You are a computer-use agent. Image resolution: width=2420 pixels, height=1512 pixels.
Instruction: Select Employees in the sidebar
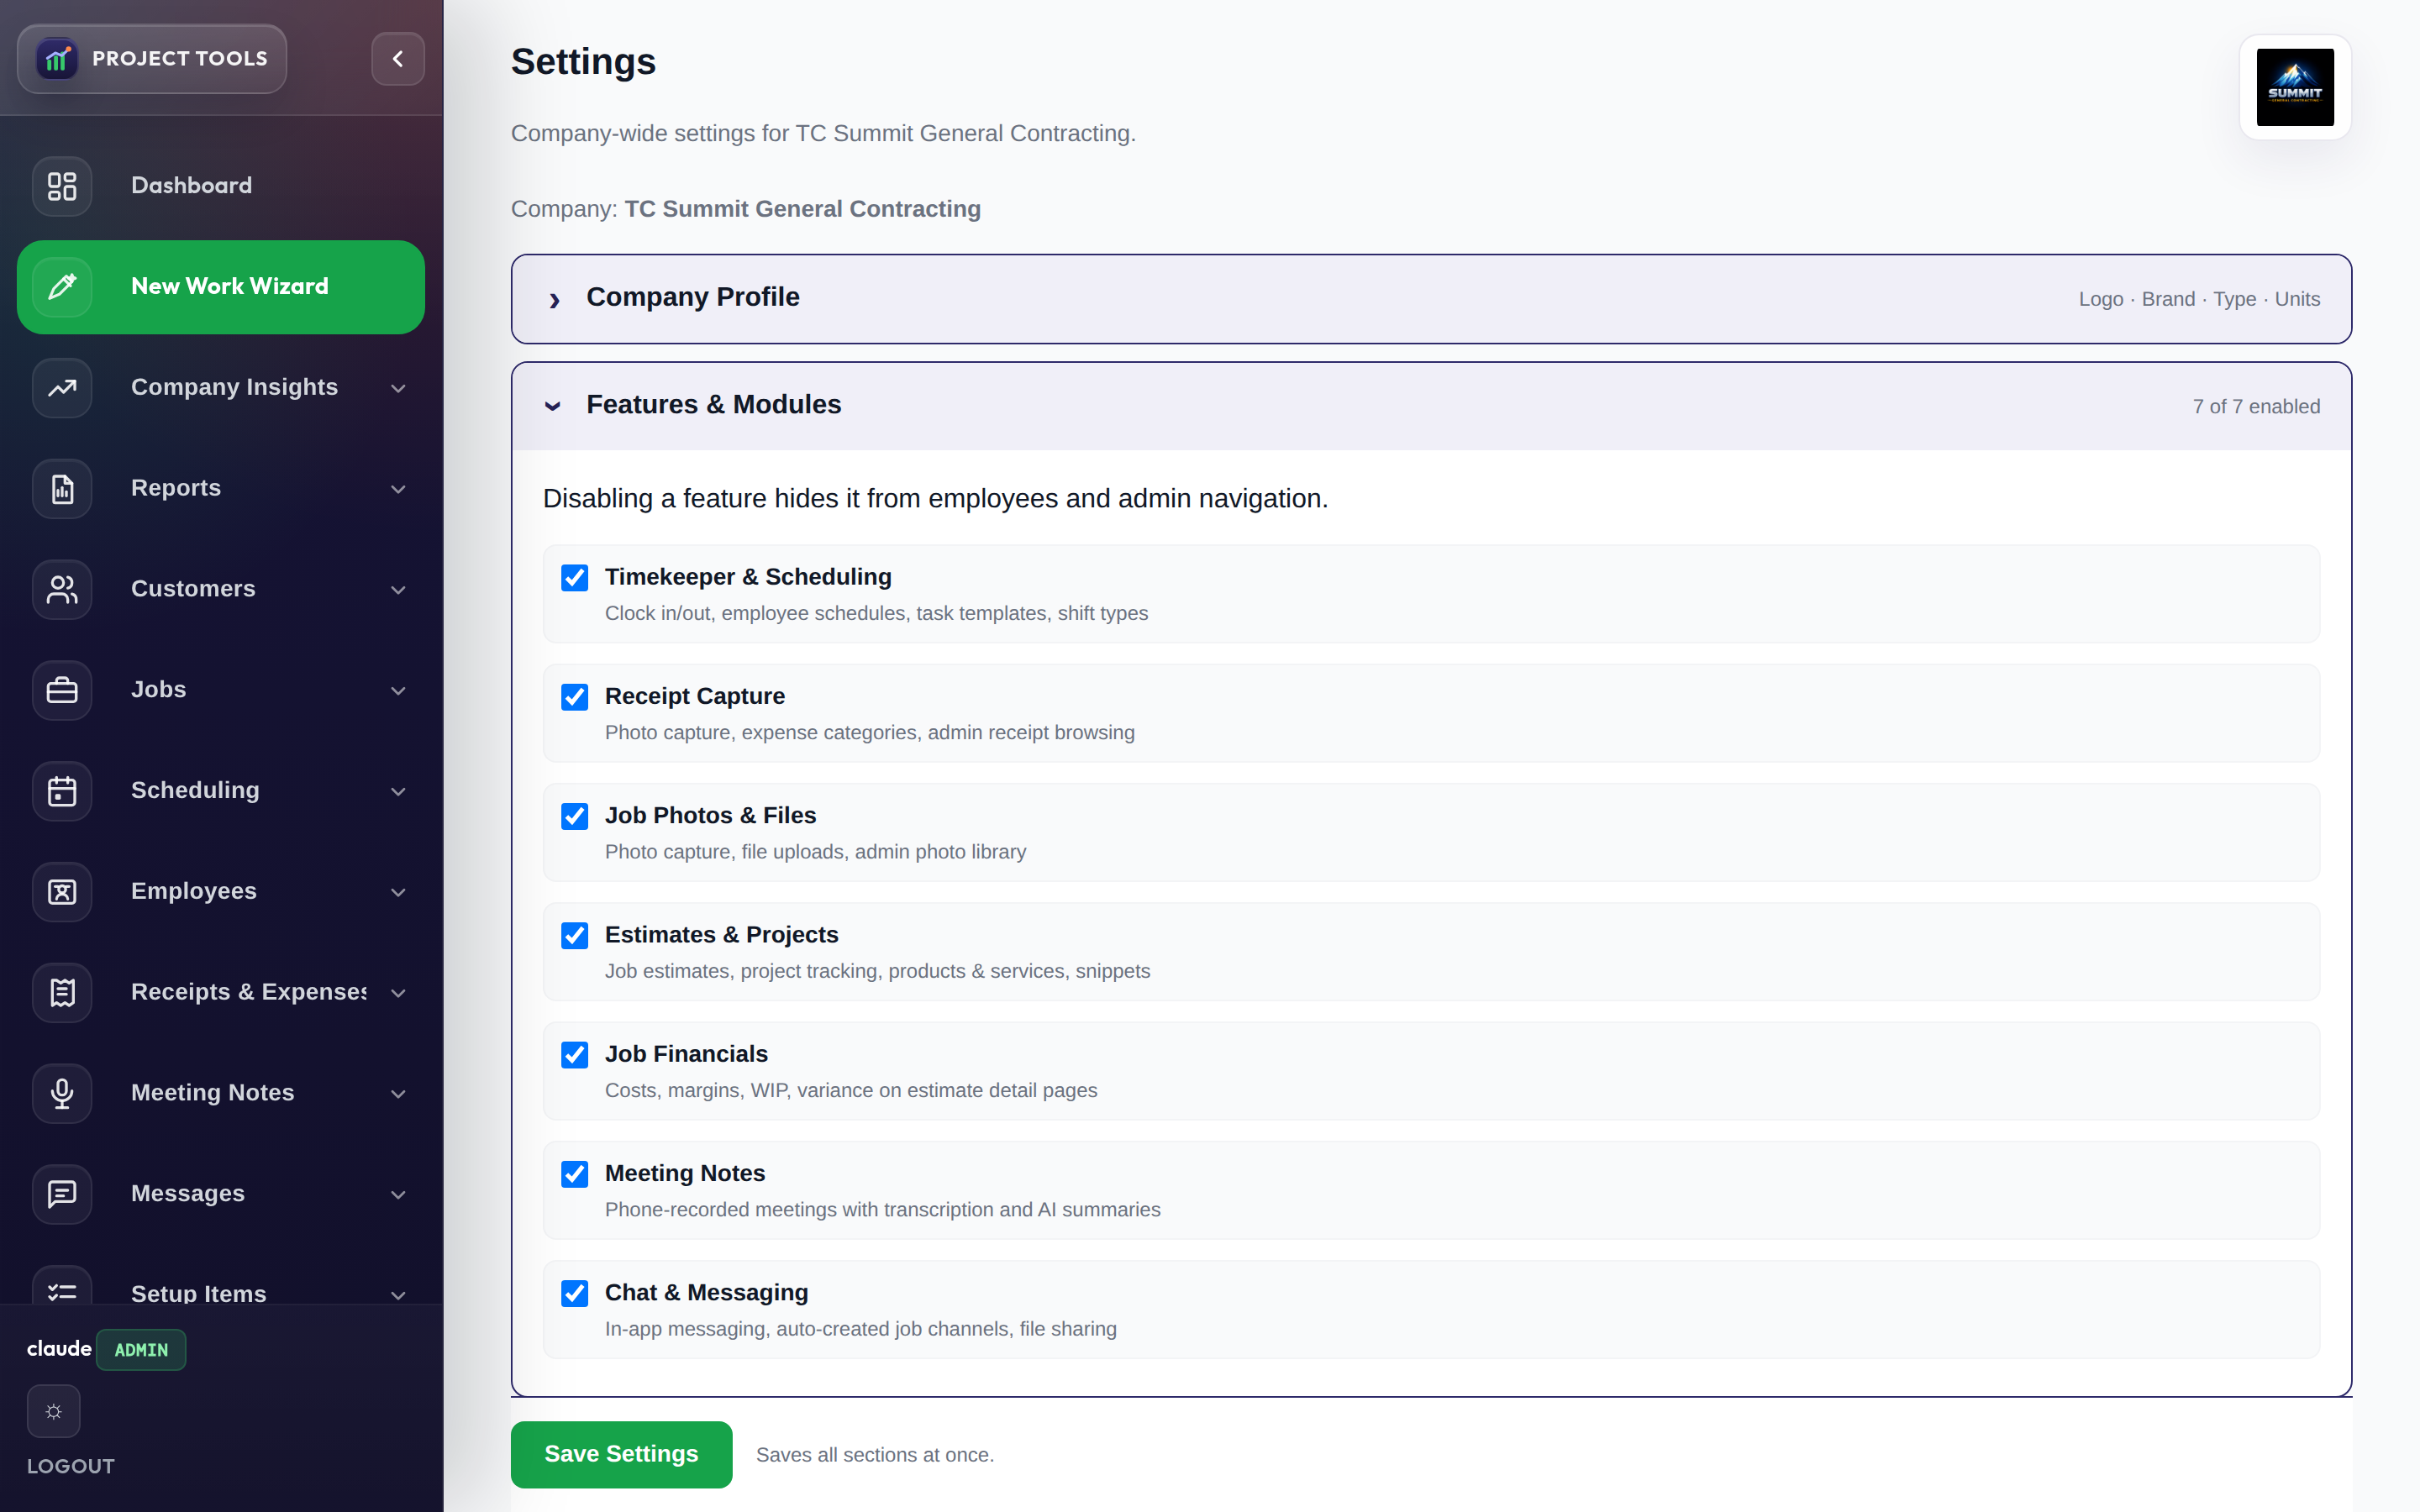pyautogui.click(x=221, y=892)
